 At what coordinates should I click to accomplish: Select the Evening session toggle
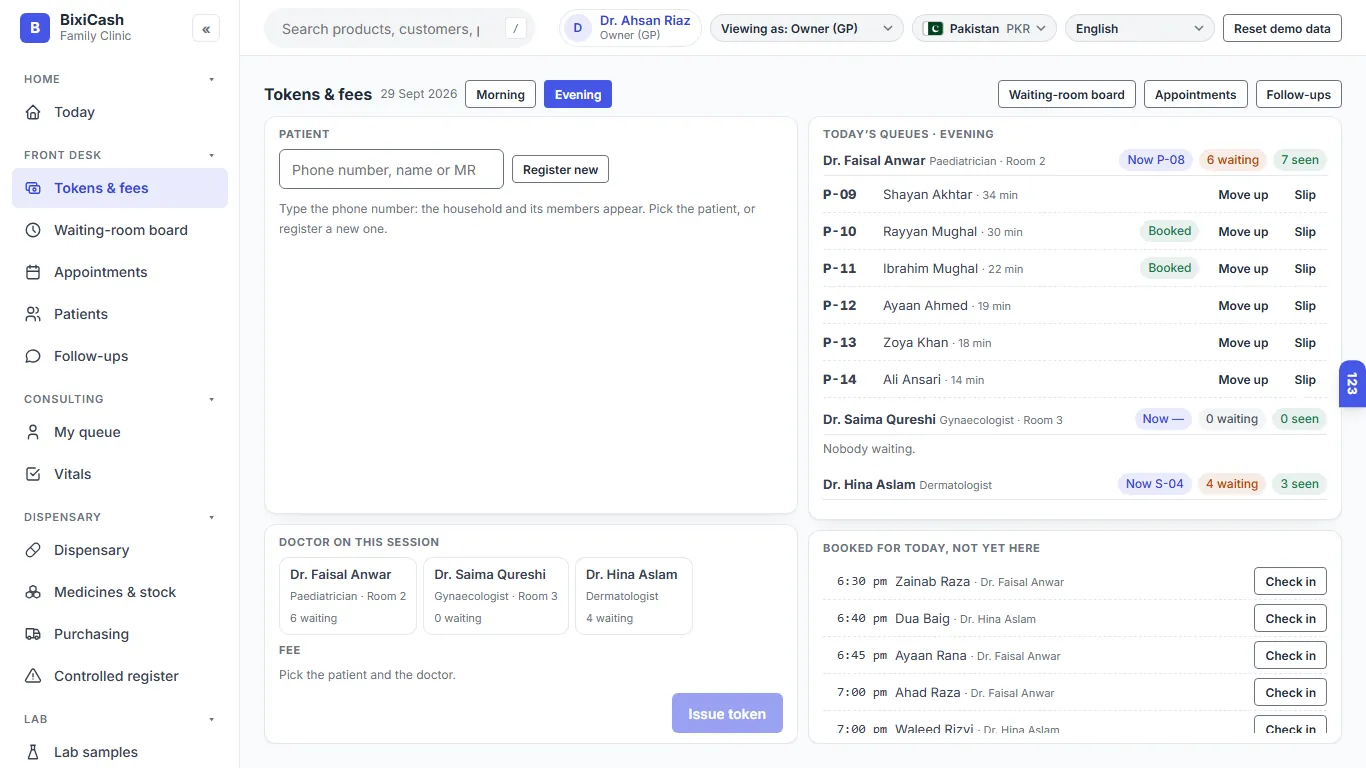pyautogui.click(x=578, y=94)
